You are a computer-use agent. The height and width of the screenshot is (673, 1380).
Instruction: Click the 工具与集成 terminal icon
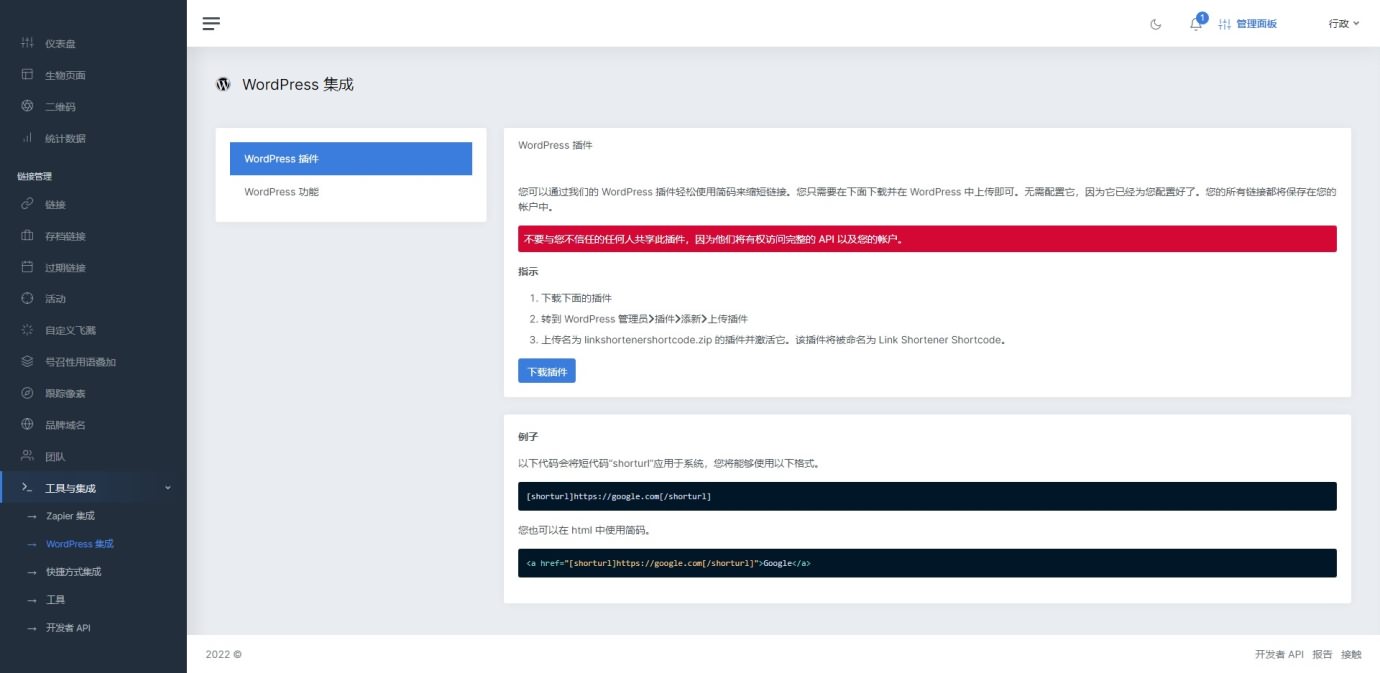point(27,488)
